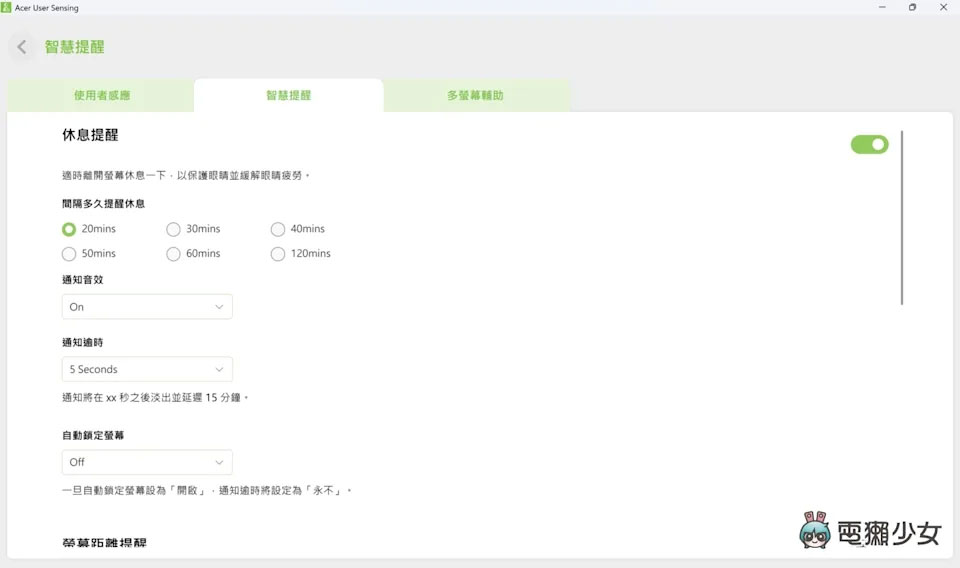Switch to the 多螢幕輔助 tab
This screenshot has height=568, width=960.
(x=475, y=96)
